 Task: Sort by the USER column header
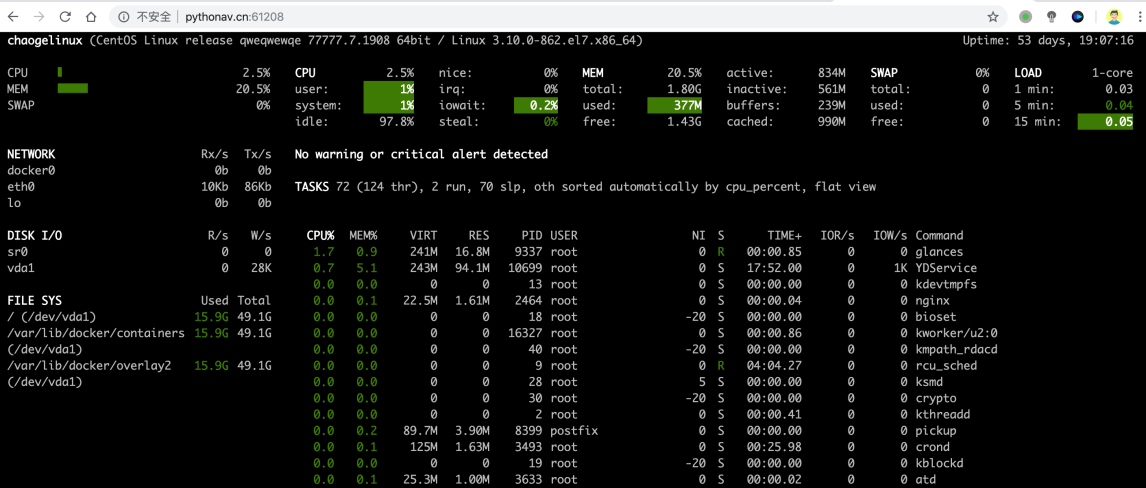[563, 235]
